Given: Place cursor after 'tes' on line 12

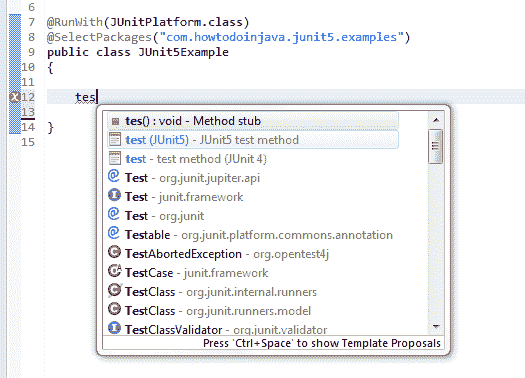Looking at the screenshot, I should [97, 97].
